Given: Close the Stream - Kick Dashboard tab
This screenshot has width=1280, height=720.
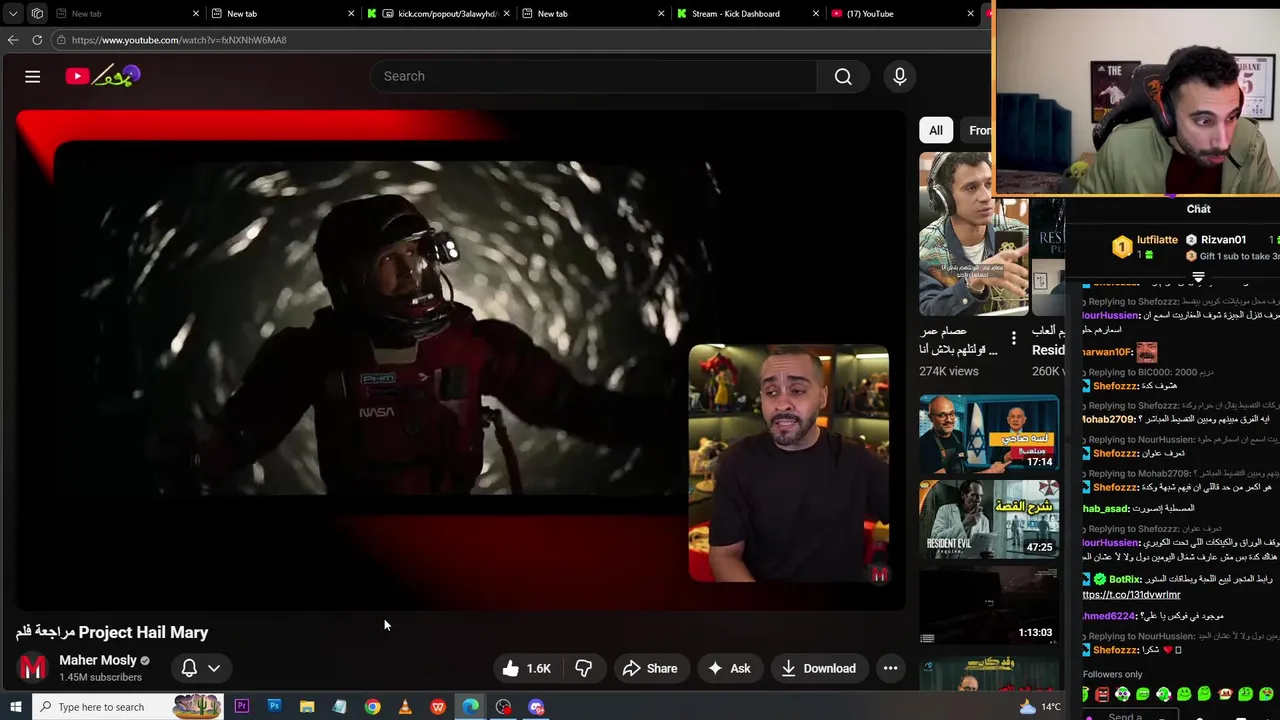Looking at the screenshot, I should click(x=815, y=13).
